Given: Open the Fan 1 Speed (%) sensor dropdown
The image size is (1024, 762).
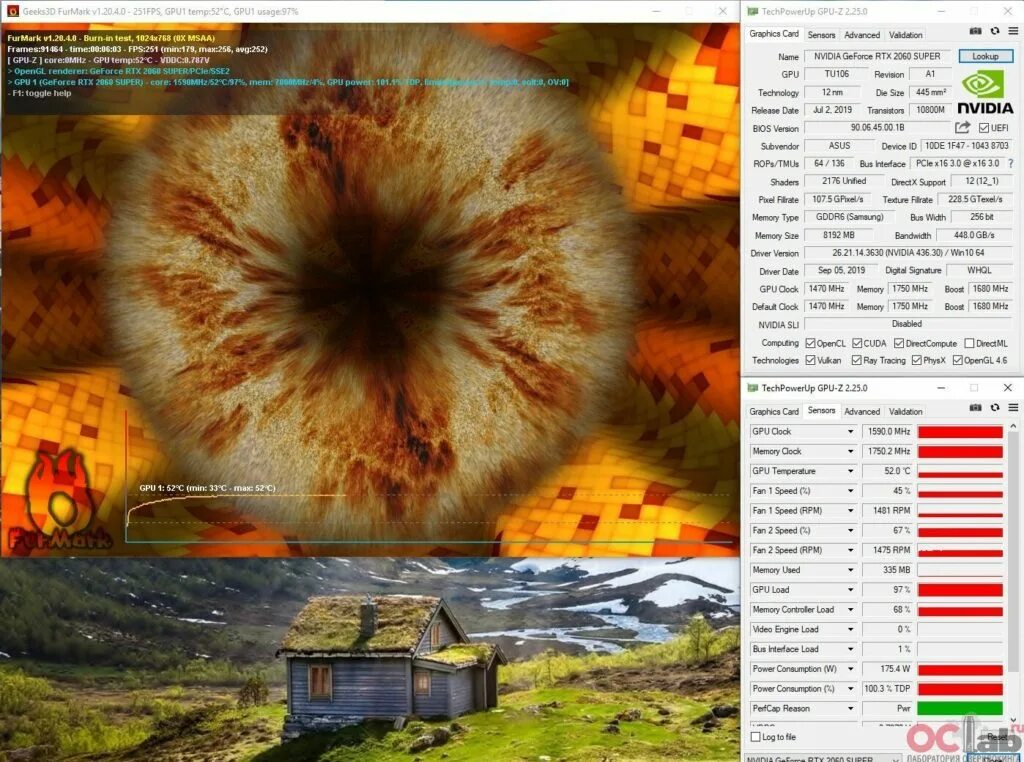Looking at the screenshot, I should 850,491.
